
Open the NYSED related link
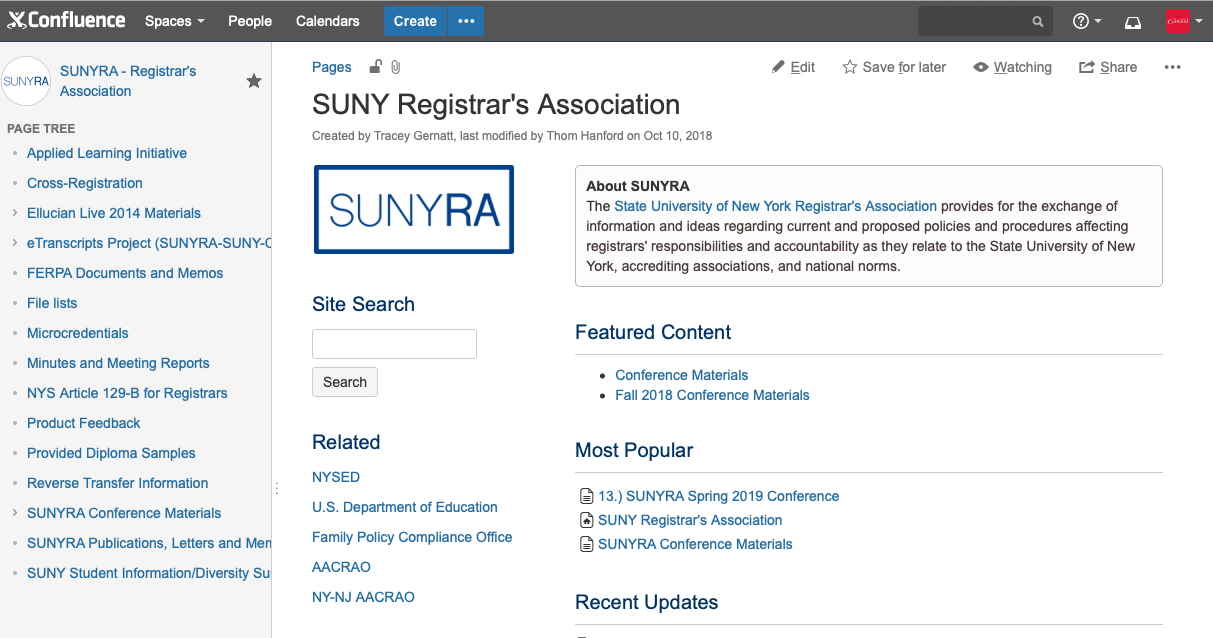pyautogui.click(x=336, y=477)
